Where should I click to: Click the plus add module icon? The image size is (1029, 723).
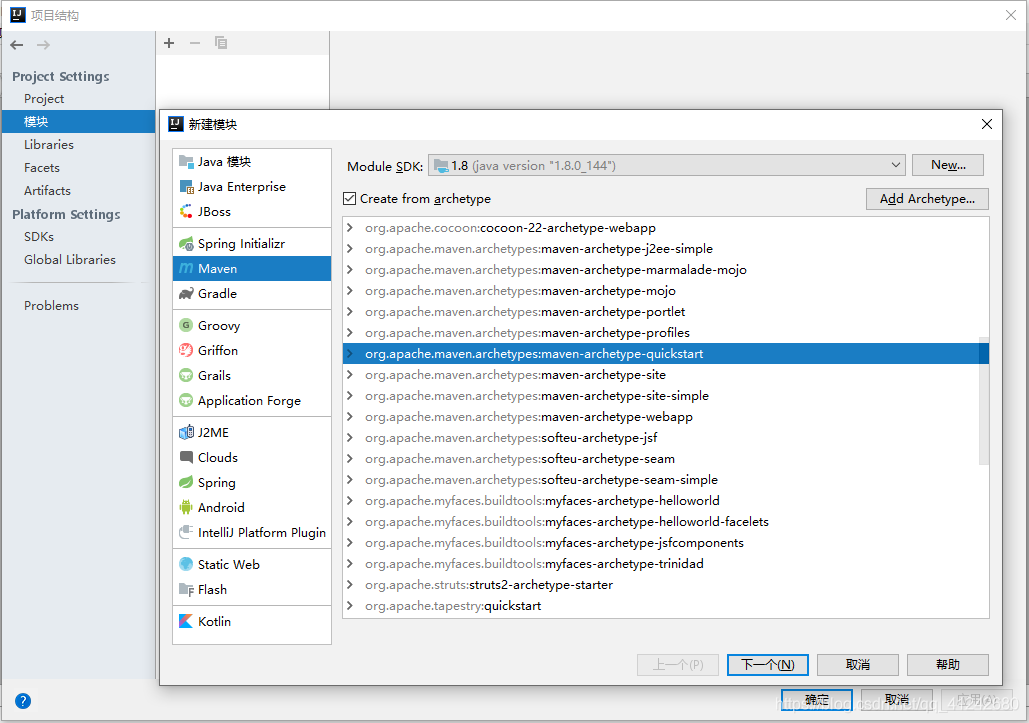pos(169,43)
